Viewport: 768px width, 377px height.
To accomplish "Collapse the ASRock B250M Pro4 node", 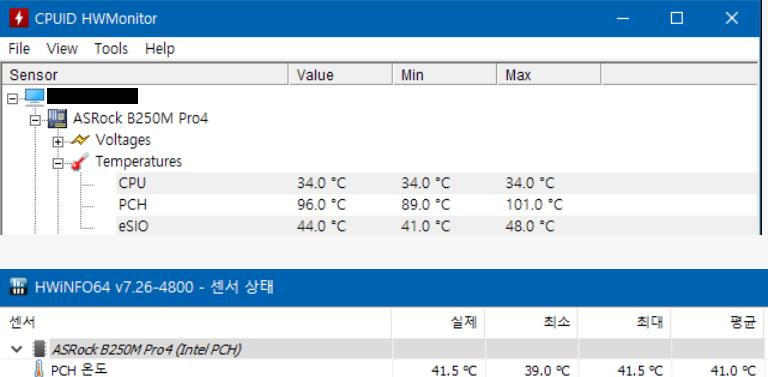I will [35, 120].
